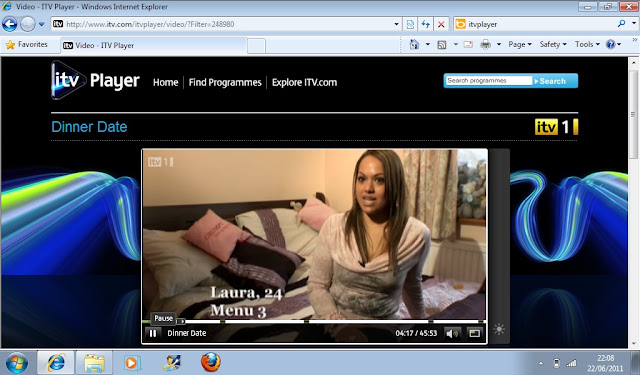Screen dimensions: 640x375
Task: Go to Explore ITV.com nav item
Action: (x=304, y=82)
